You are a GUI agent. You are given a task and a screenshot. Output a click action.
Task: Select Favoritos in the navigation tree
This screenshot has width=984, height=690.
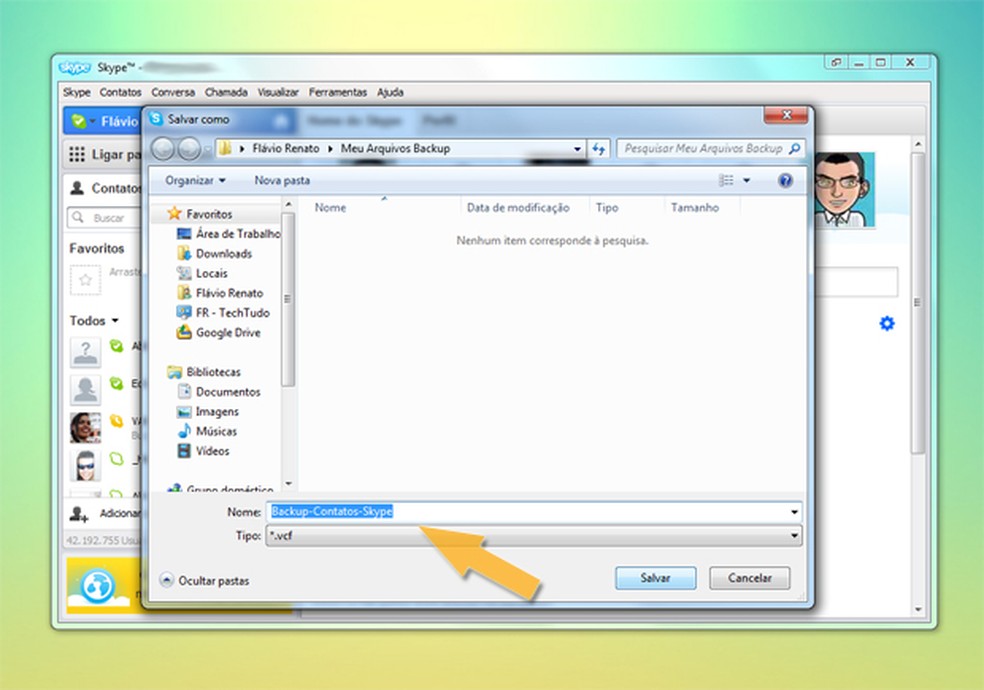coord(209,214)
